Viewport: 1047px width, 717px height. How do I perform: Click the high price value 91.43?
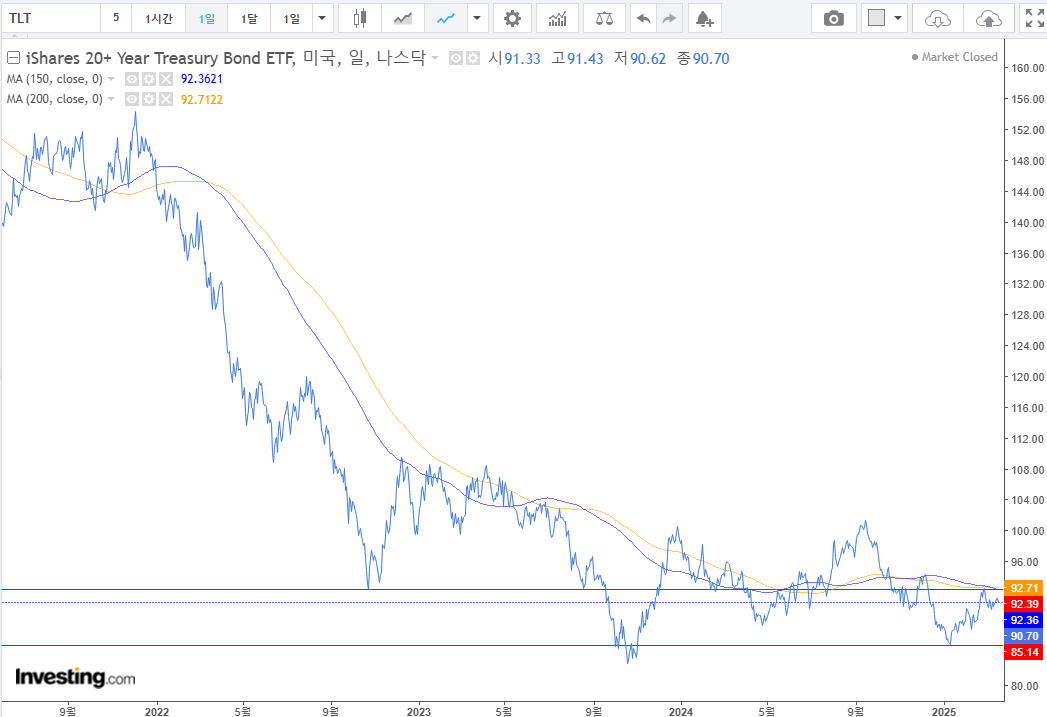click(x=585, y=59)
